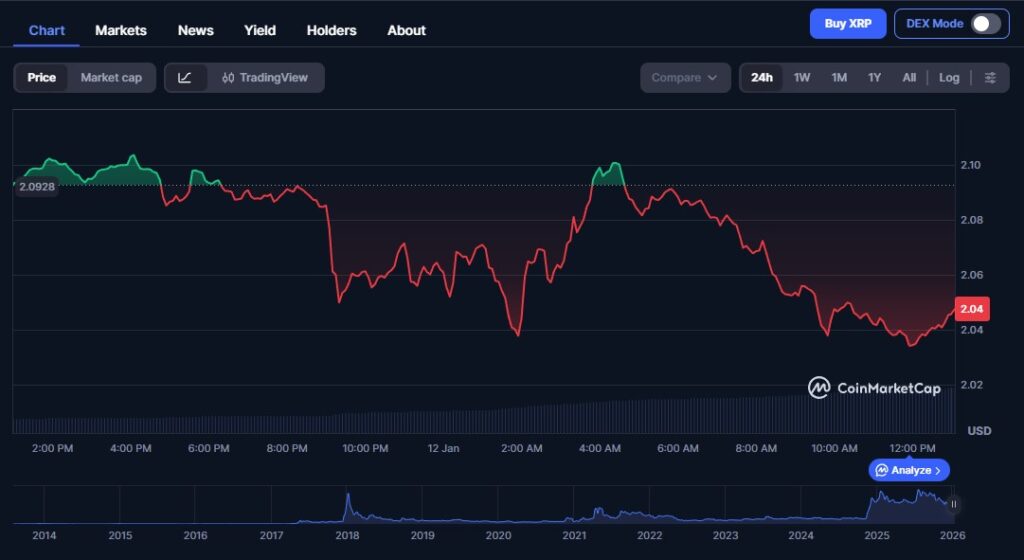The width and height of the screenshot is (1024, 560).
Task: Open TradingView candlestick chart mode
Action: (265, 78)
